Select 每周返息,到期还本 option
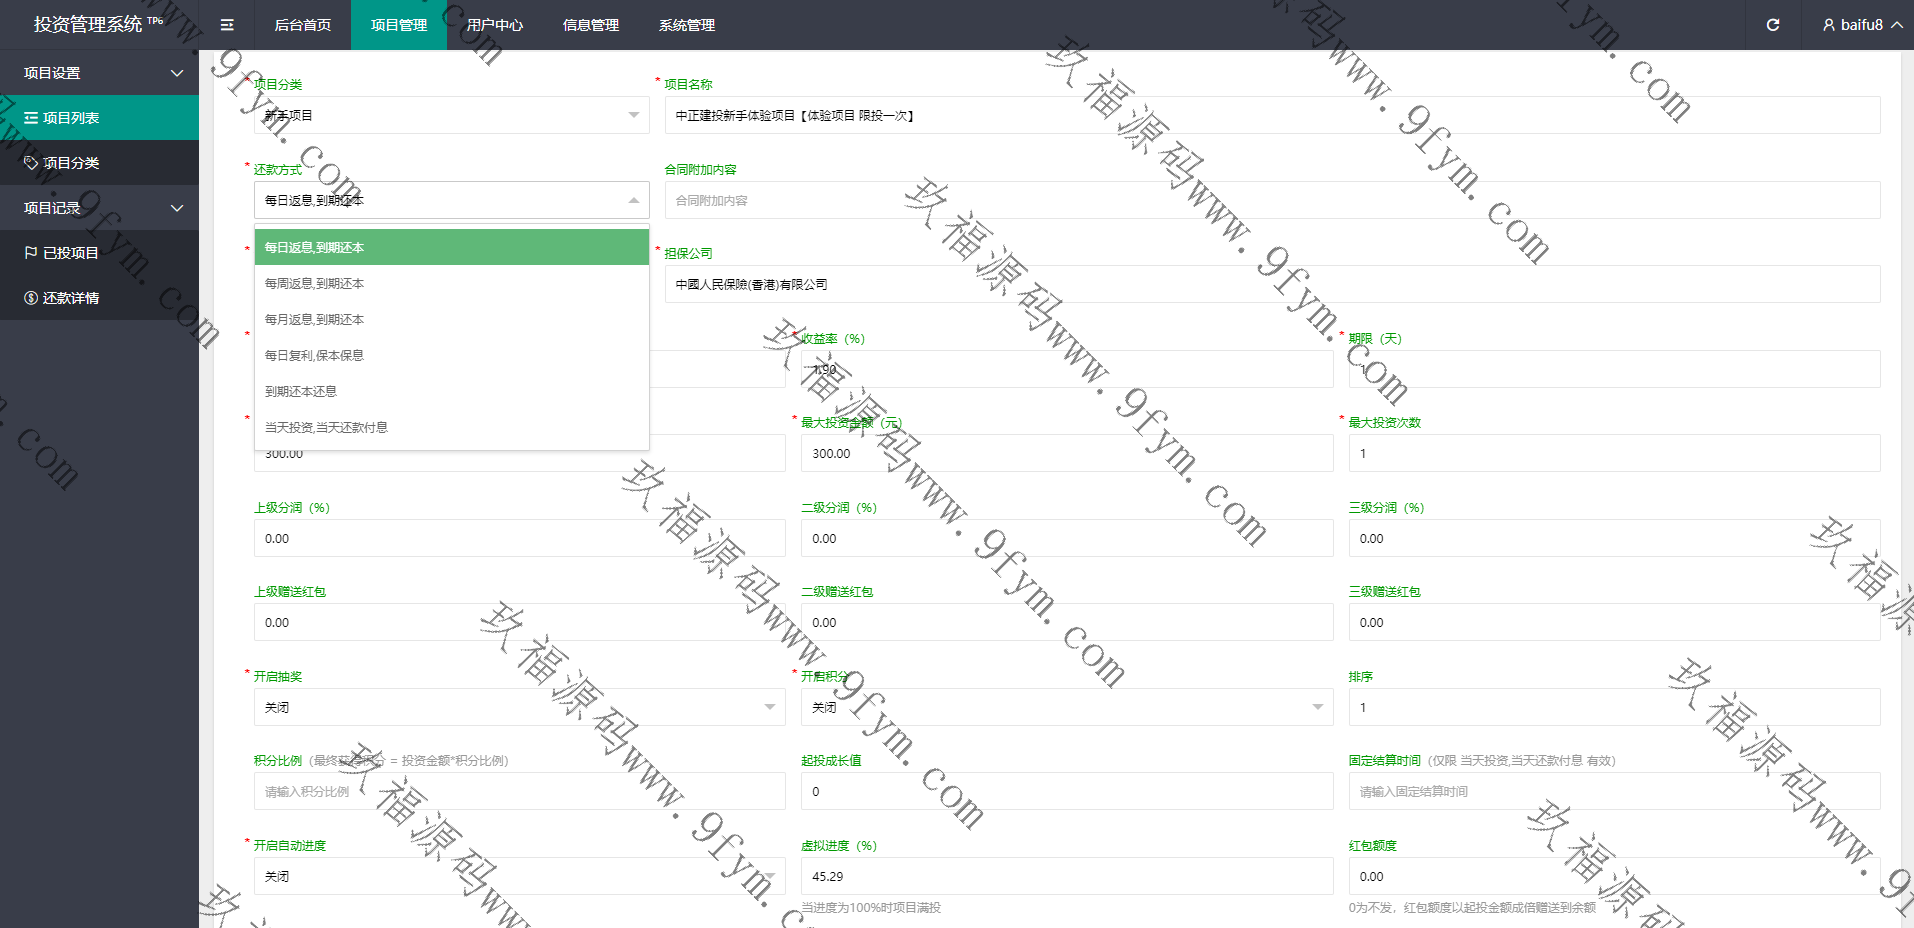 314,284
